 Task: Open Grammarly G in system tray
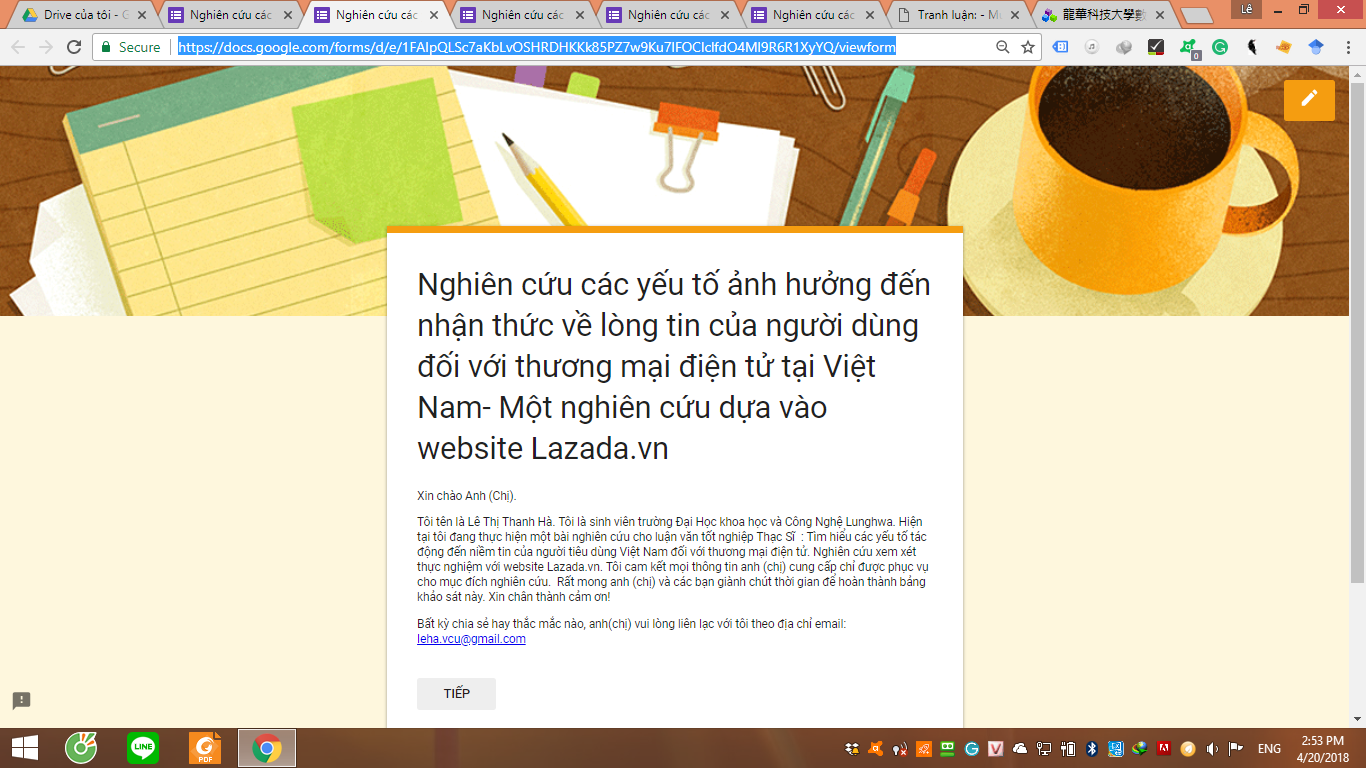(x=972, y=748)
